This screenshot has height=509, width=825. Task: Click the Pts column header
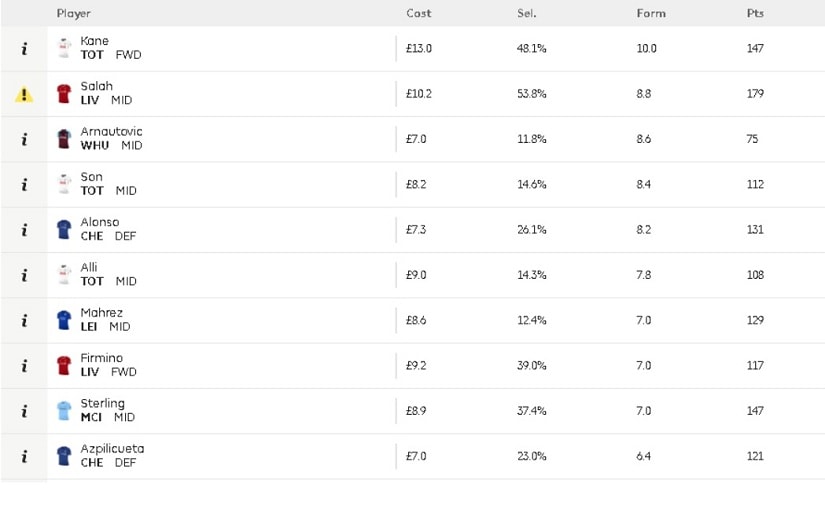[755, 14]
